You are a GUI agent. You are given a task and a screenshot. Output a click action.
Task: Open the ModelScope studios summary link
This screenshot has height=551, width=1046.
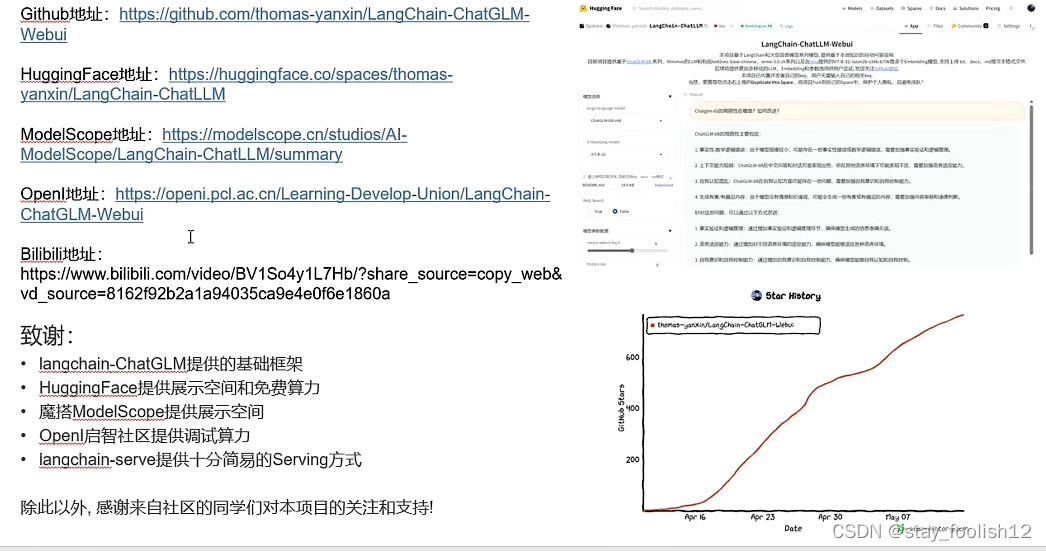[x=213, y=144]
